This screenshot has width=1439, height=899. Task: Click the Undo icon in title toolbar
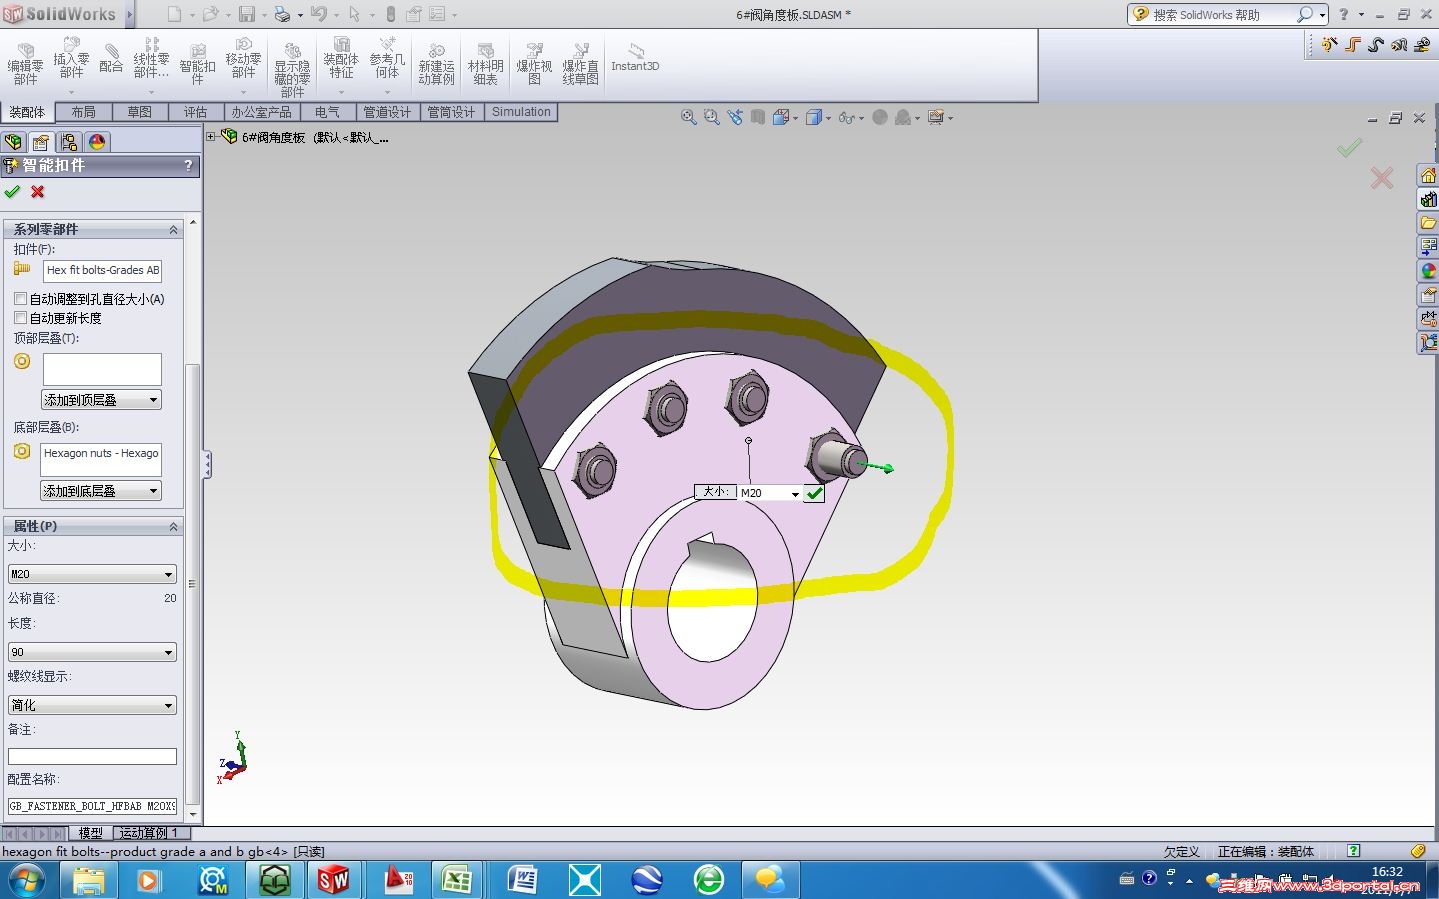click(318, 14)
